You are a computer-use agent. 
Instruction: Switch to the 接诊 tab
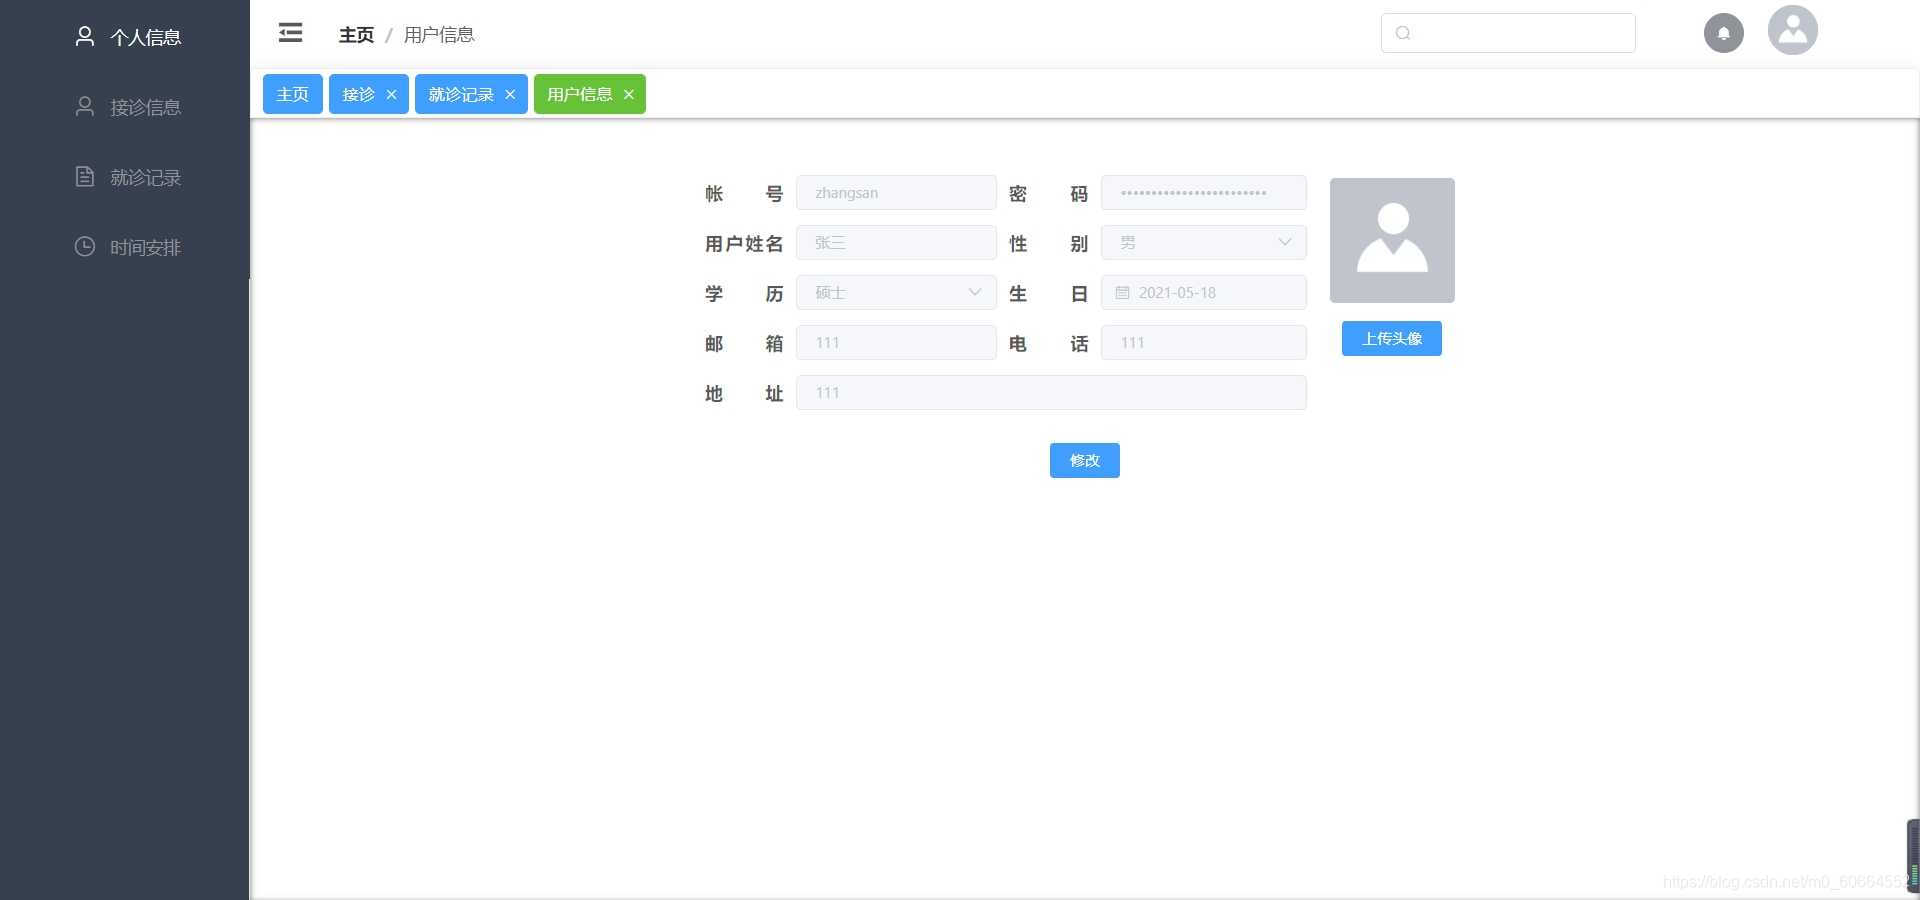tap(358, 94)
